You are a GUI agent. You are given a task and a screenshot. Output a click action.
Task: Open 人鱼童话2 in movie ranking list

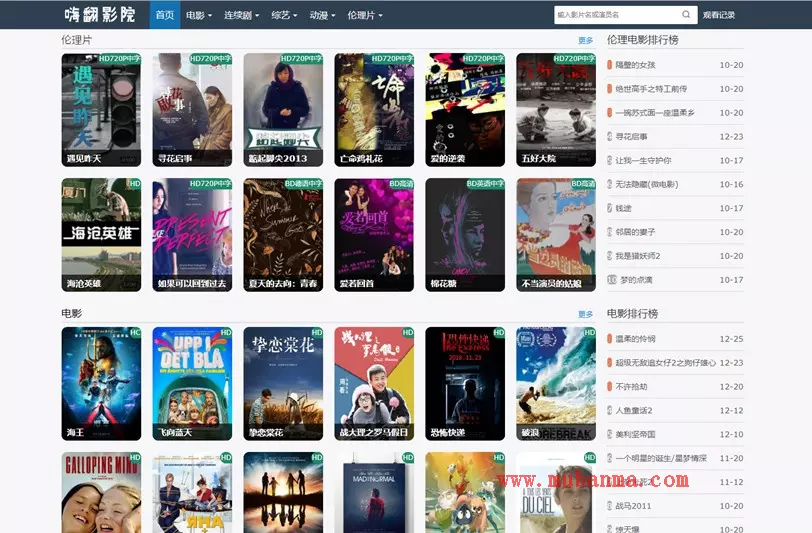tap(634, 411)
